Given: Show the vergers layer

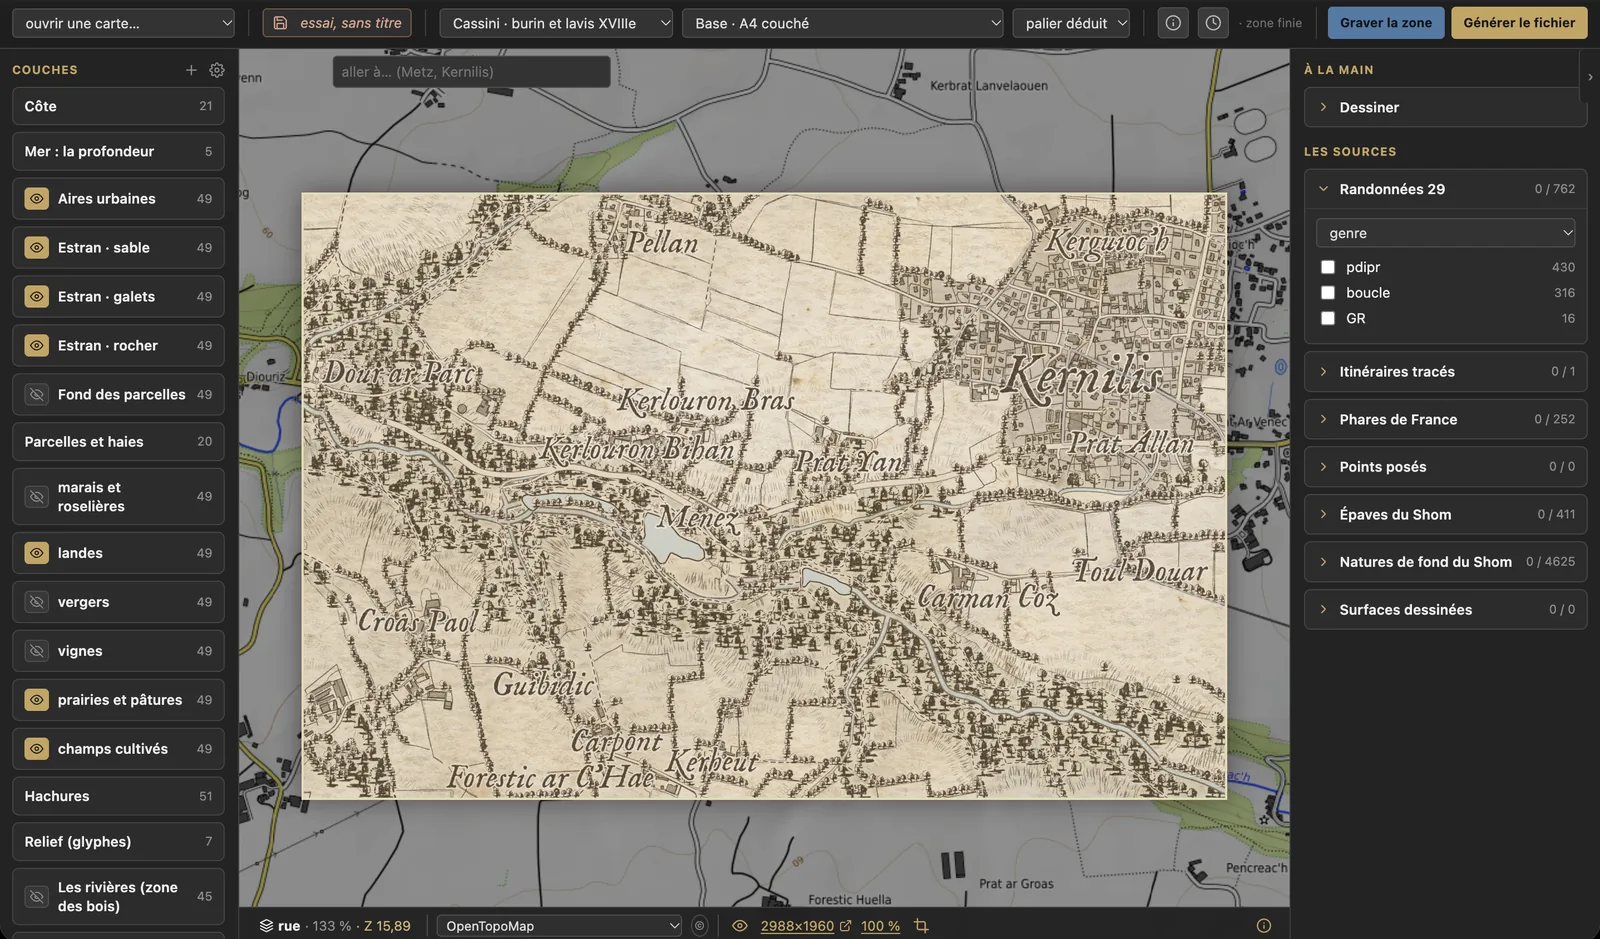Looking at the screenshot, I should click(37, 602).
